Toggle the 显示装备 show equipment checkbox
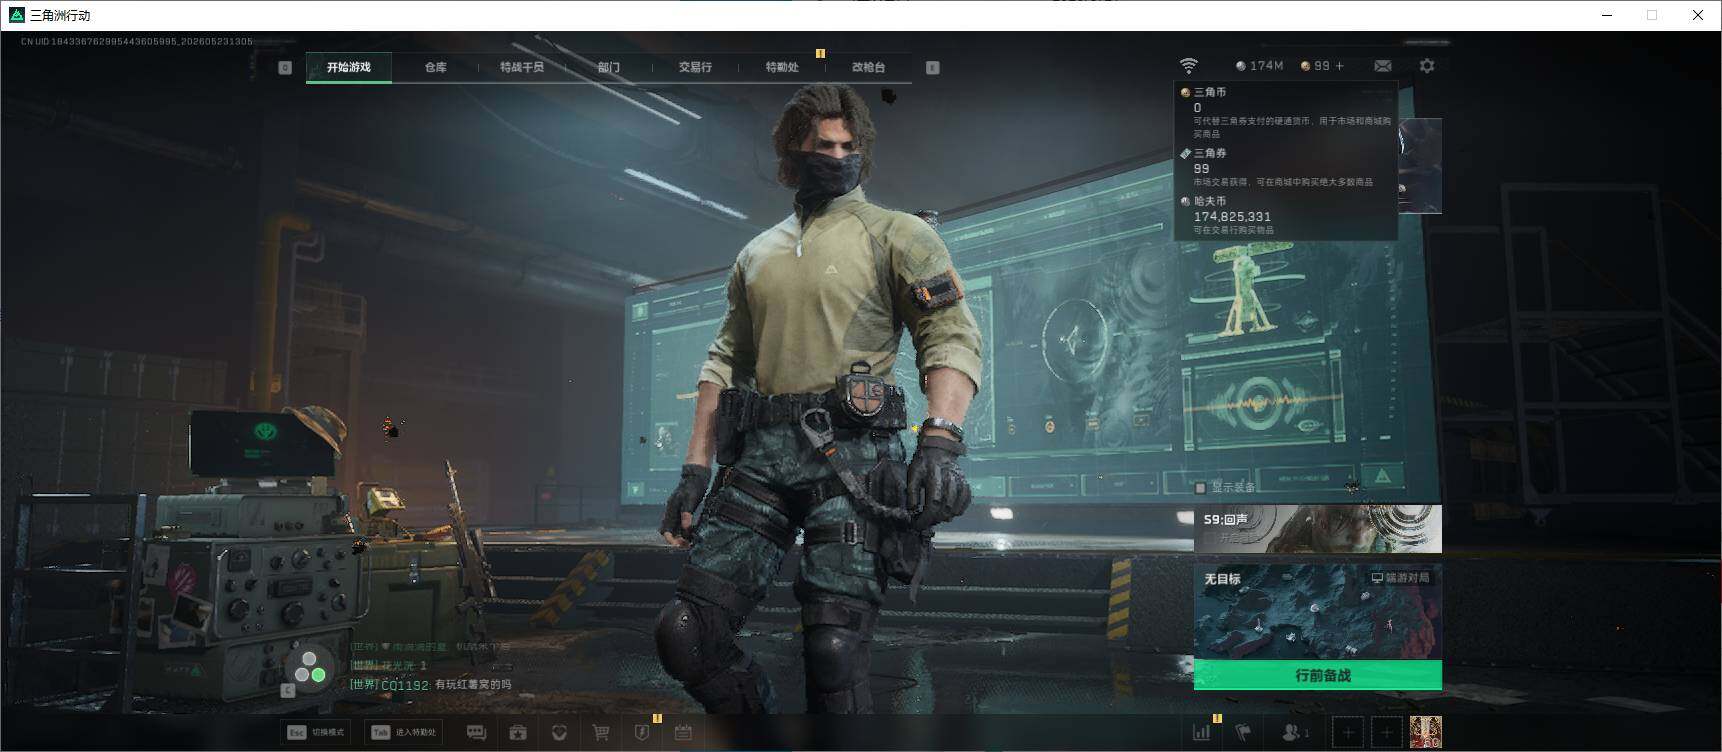The width and height of the screenshot is (1722, 752). point(1200,488)
